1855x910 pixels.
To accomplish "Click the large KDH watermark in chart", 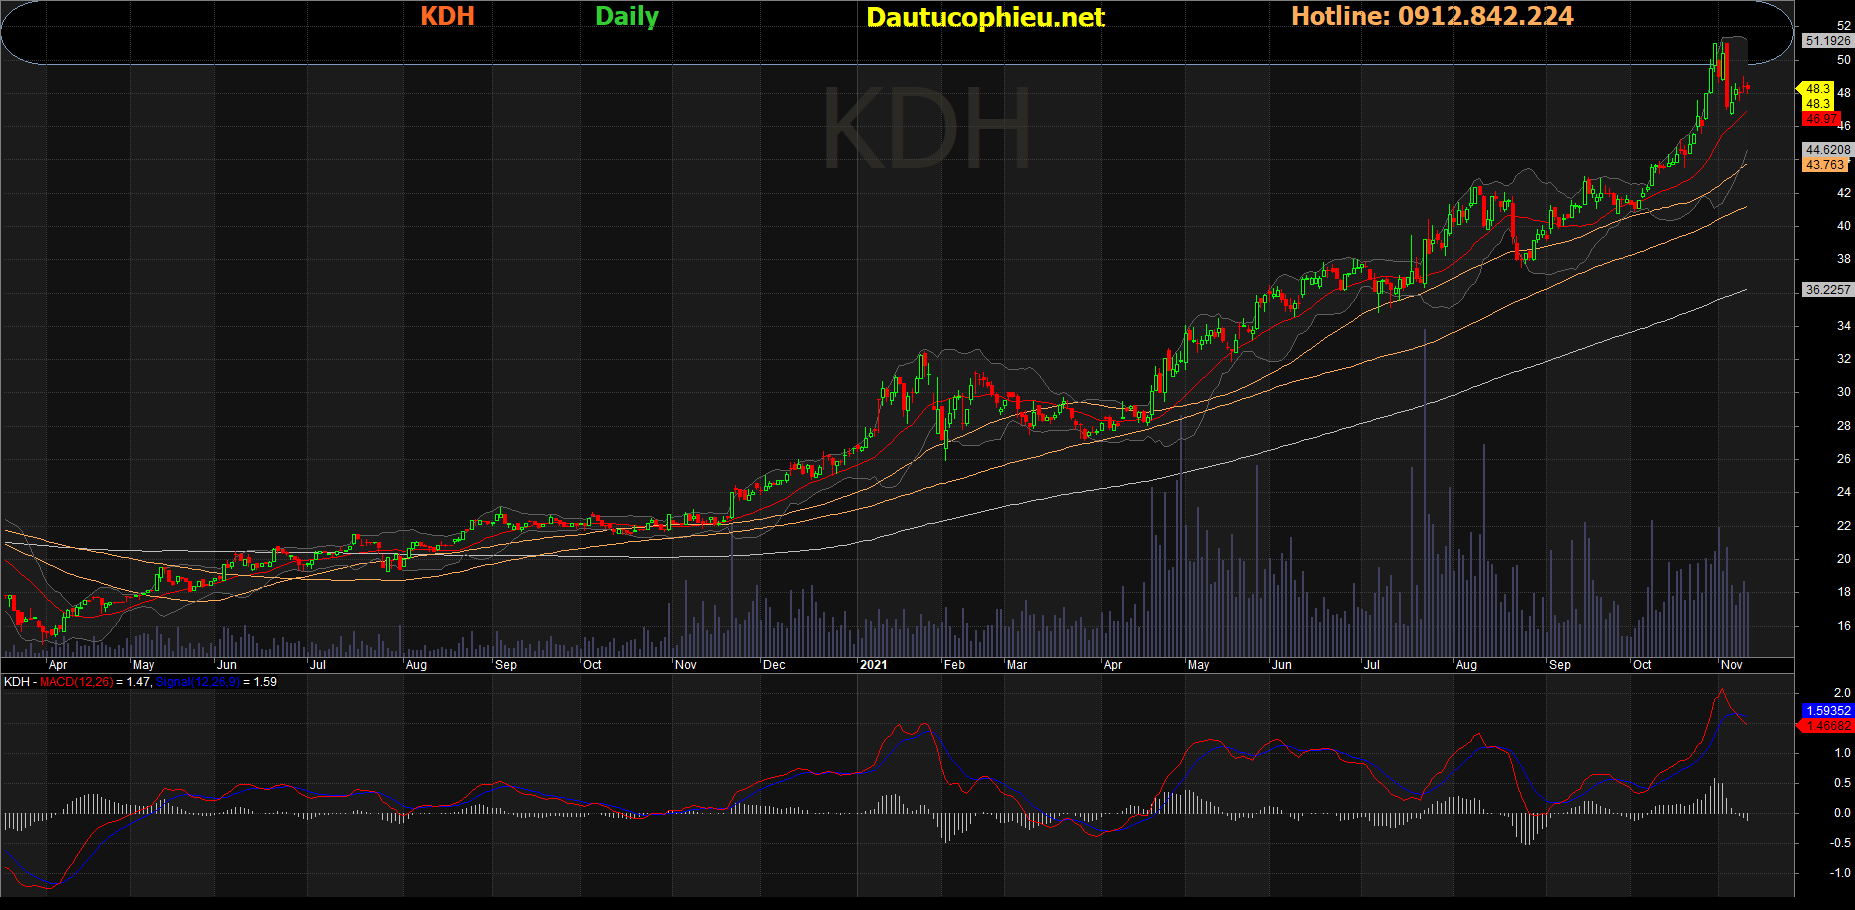I will pos(926,130).
